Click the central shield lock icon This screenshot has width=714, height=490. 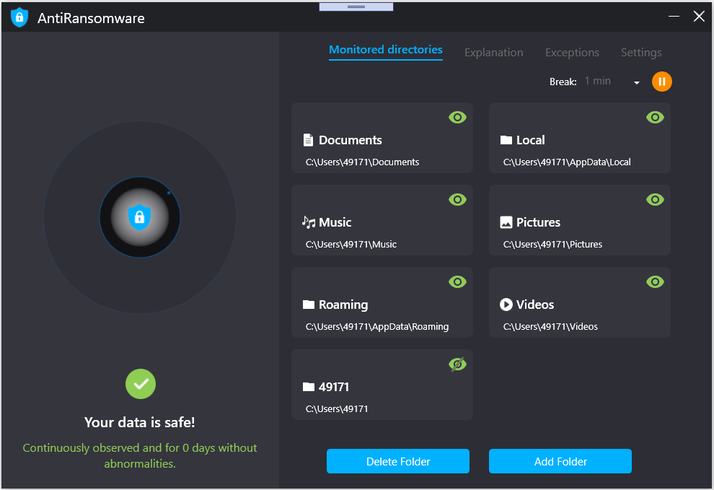[x=140, y=217]
